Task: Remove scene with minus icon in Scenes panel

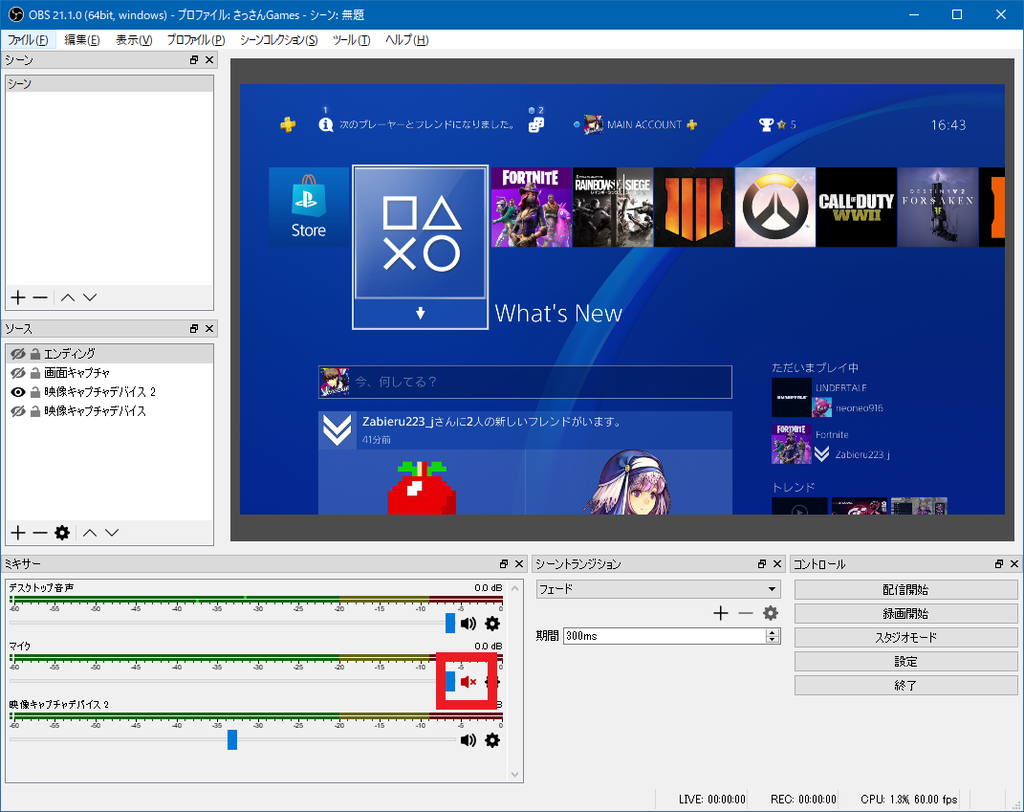Action: [40, 298]
